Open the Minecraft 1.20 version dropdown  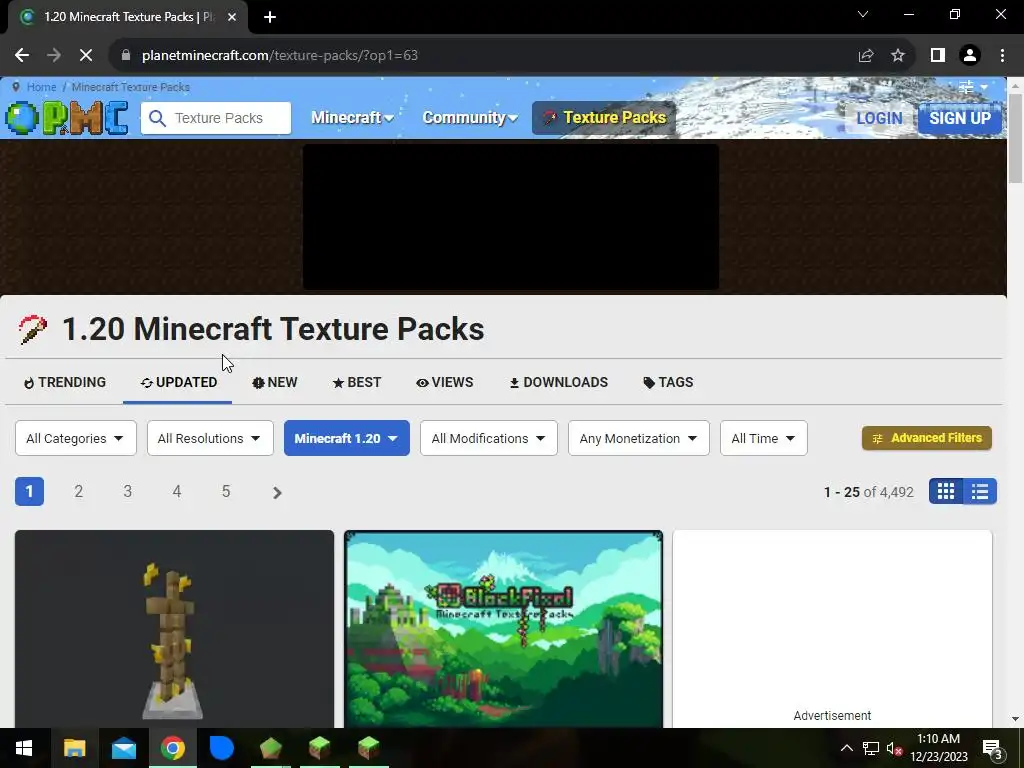pyautogui.click(x=347, y=438)
